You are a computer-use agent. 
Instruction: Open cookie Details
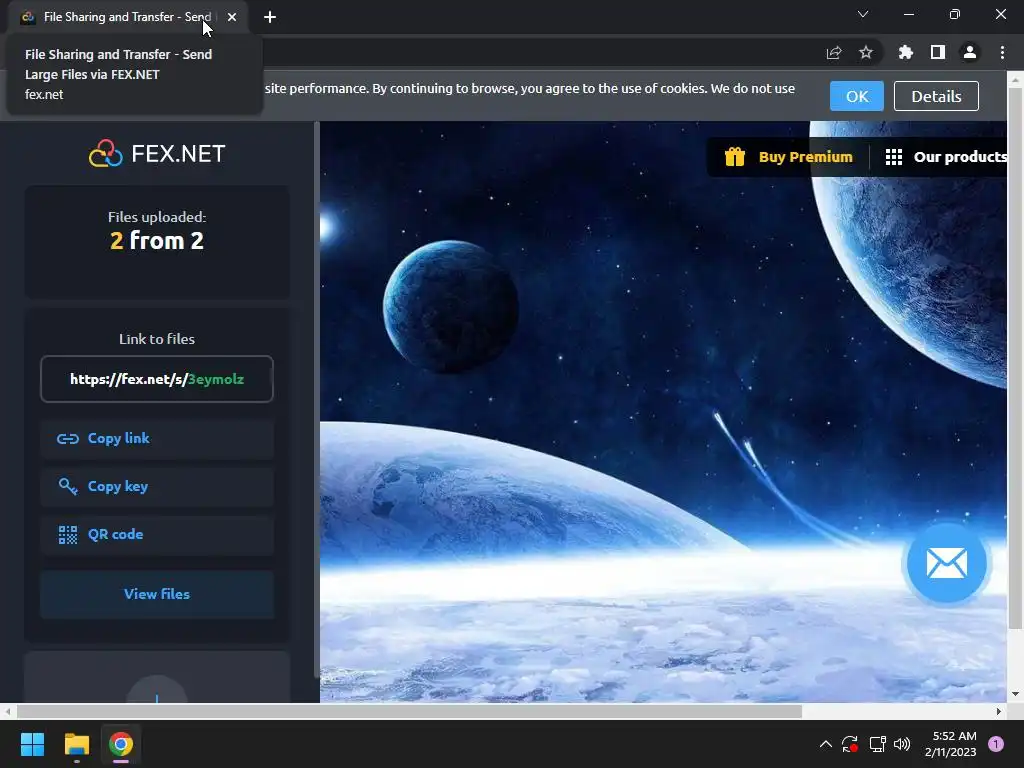coord(936,96)
